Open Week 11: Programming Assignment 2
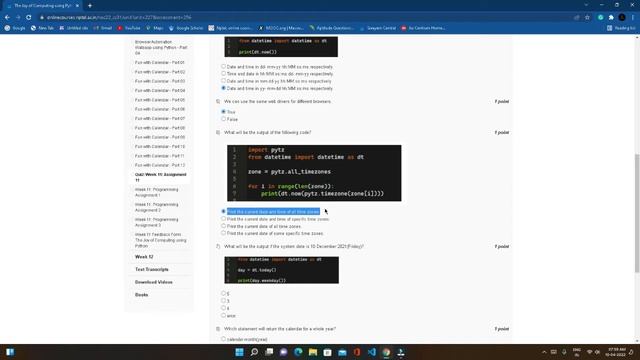Screen dimensions: 640x360 click(157, 207)
